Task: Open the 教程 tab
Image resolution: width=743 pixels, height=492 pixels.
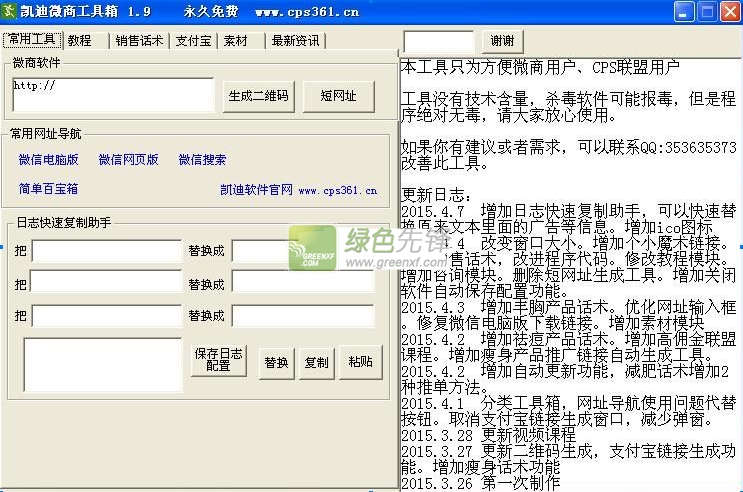Action: click(x=85, y=41)
